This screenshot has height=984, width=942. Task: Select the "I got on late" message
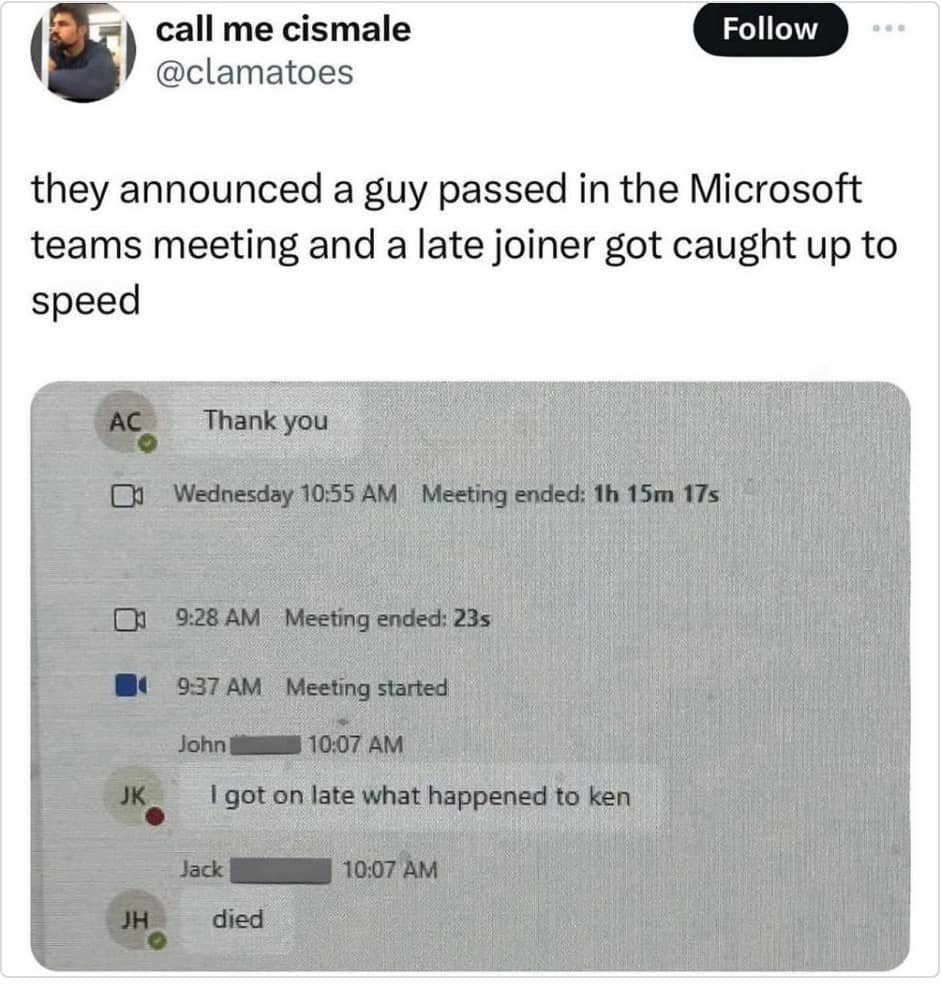[420, 797]
